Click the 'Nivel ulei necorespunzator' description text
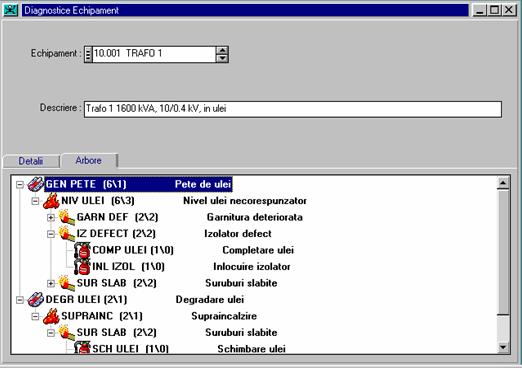 point(245,201)
